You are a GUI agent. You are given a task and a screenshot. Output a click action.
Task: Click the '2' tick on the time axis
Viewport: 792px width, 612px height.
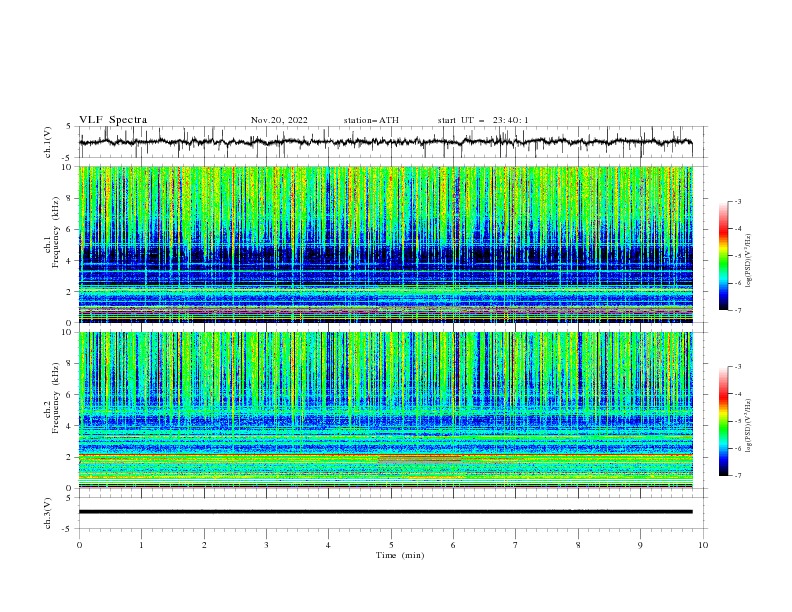tap(204, 545)
